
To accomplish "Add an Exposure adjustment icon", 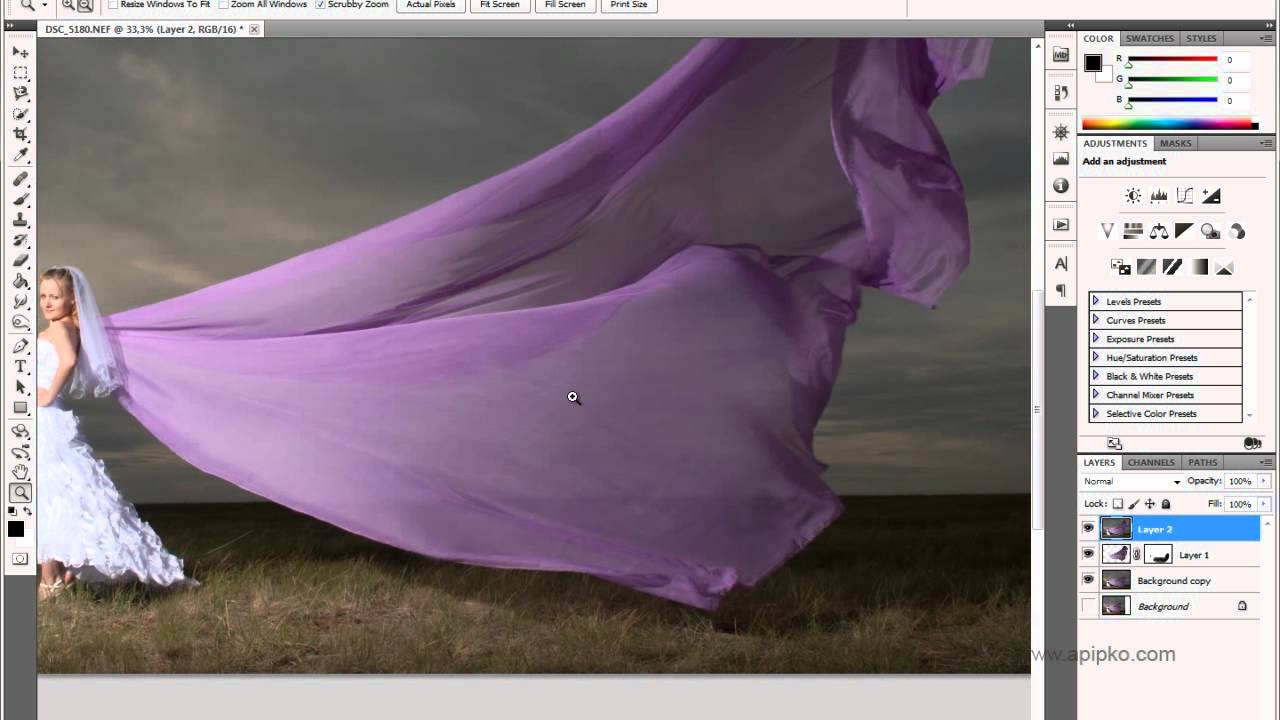I will pyautogui.click(x=1211, y=196).
